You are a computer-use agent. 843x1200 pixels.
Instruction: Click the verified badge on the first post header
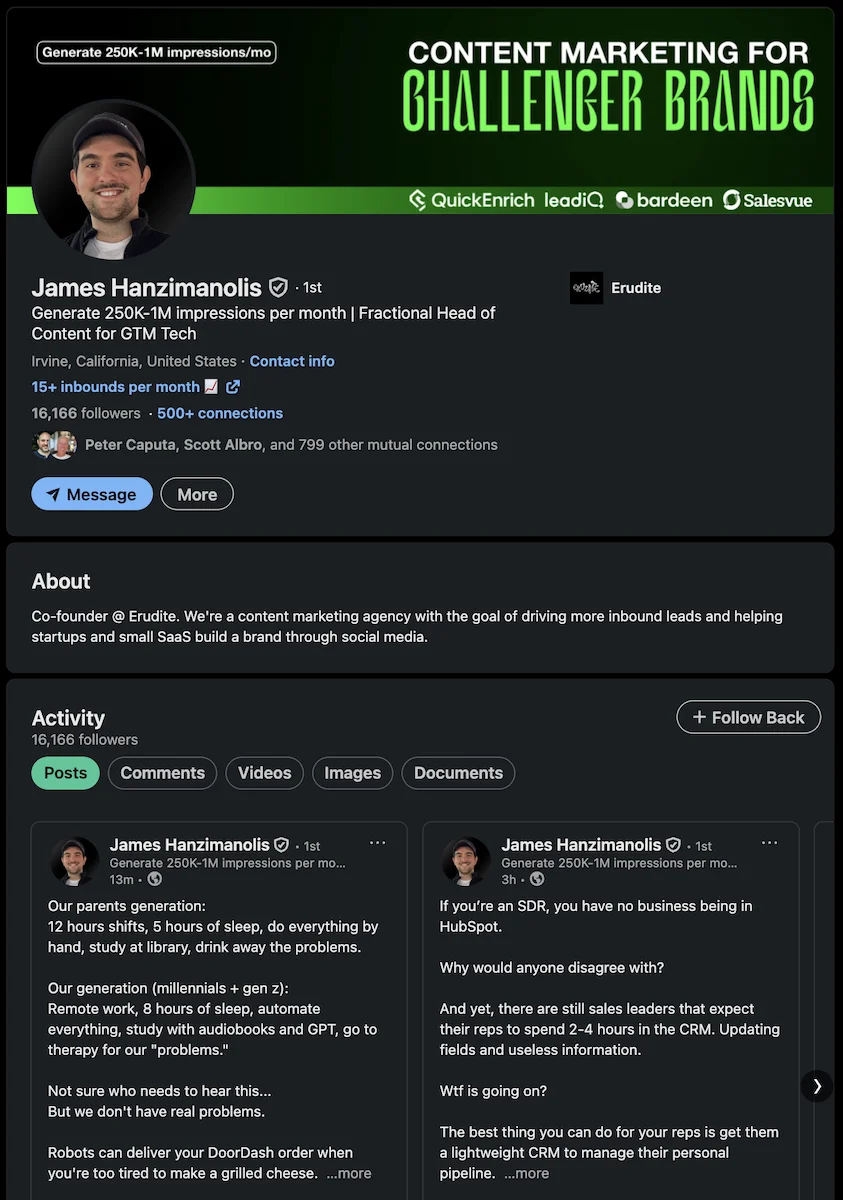click(281, 844)
